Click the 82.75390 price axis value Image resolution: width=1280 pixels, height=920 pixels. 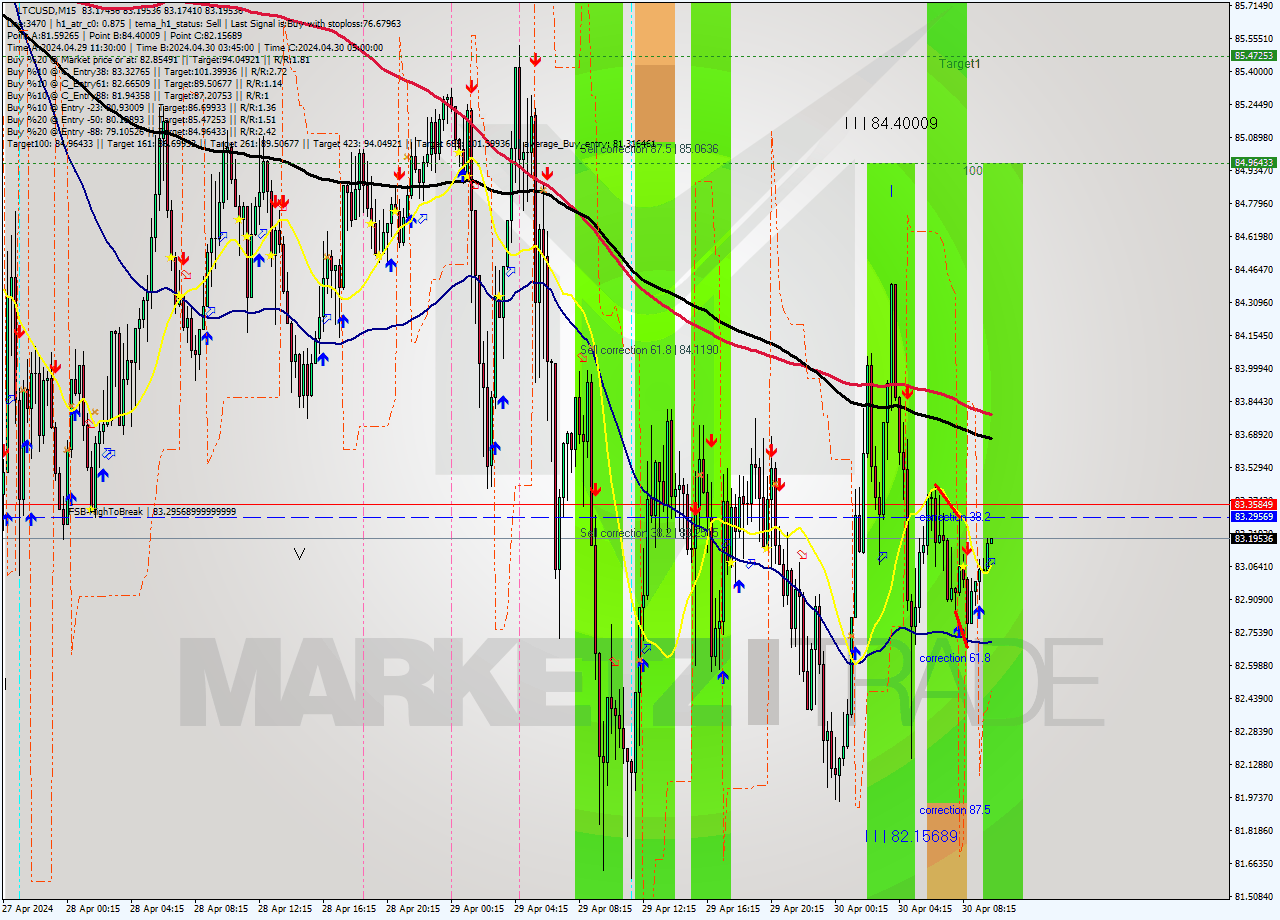(1253, 633)
